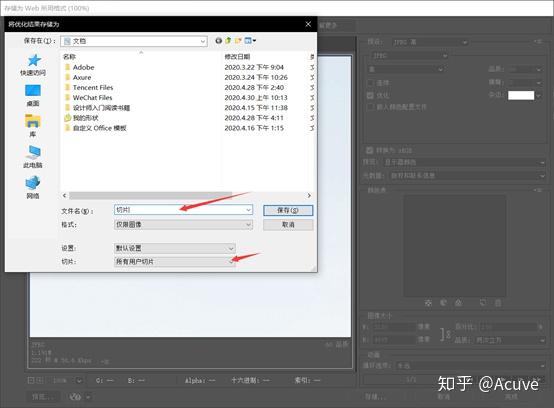The width and height of the screenshot is (554, 408).
Task: Open the 预览 preview profile dropdown
Action: 464,162
